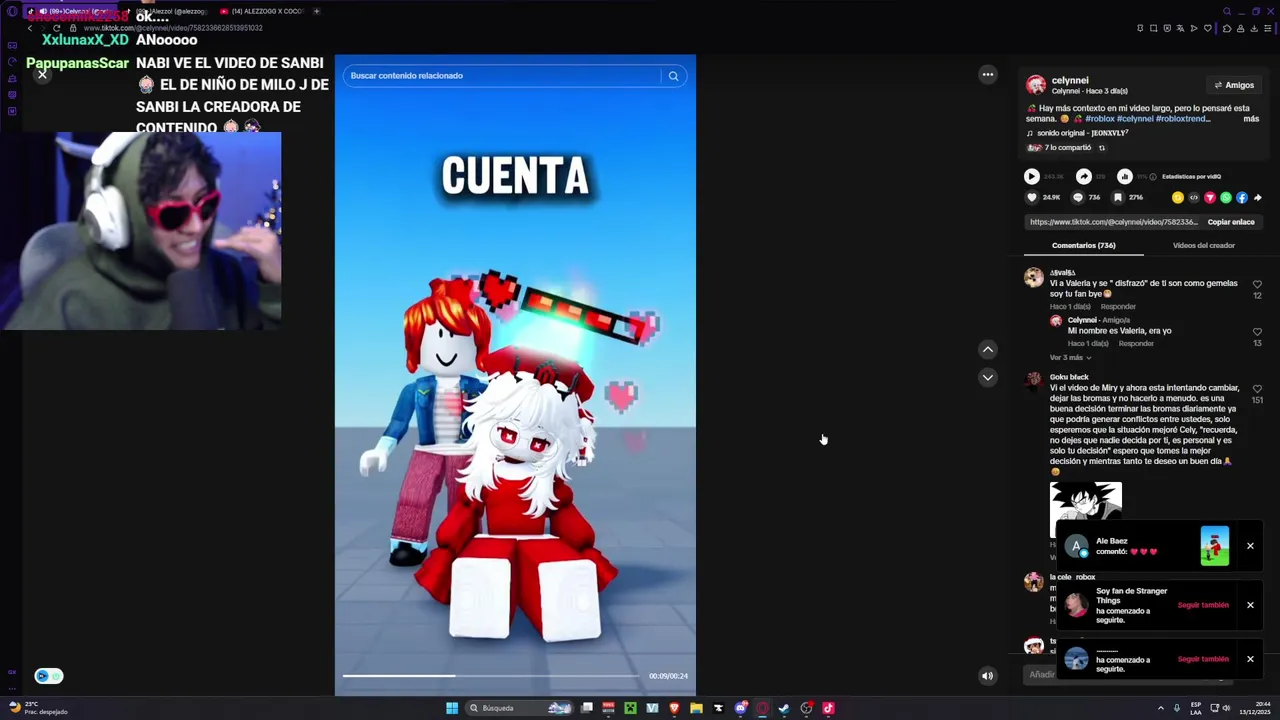
Task: Click the vidIQ play views icon
Action: pos(1031,176)
